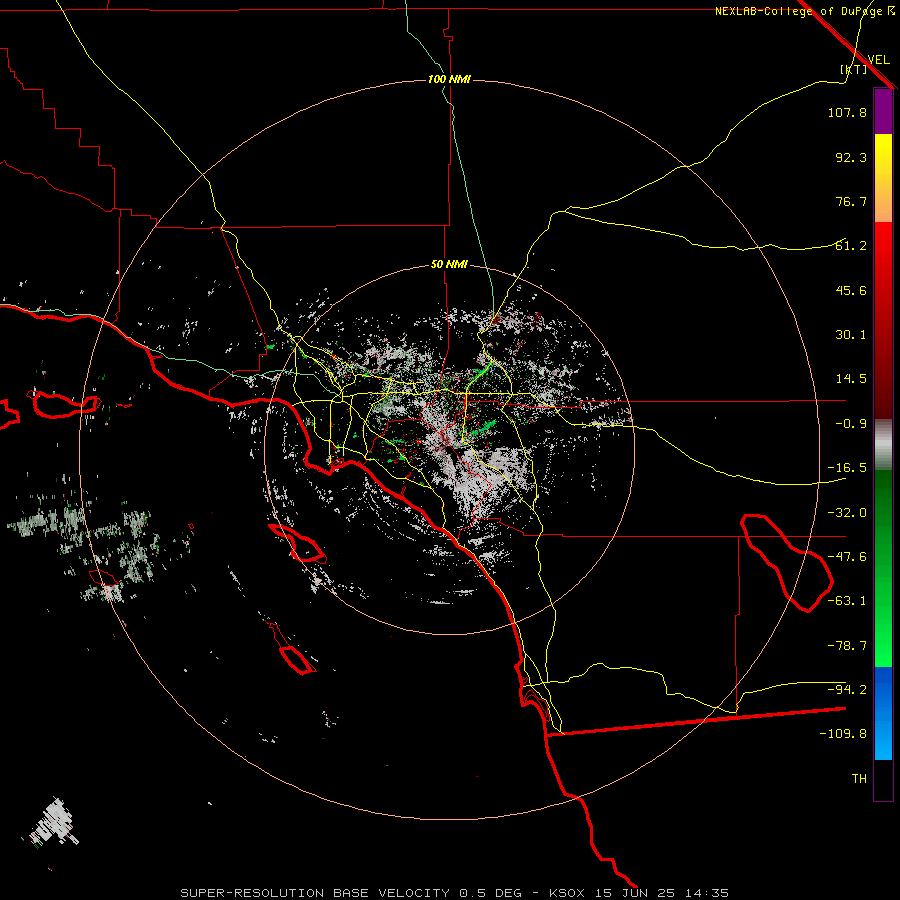Pick the red segment of the velocity color bar

point(883,320)
